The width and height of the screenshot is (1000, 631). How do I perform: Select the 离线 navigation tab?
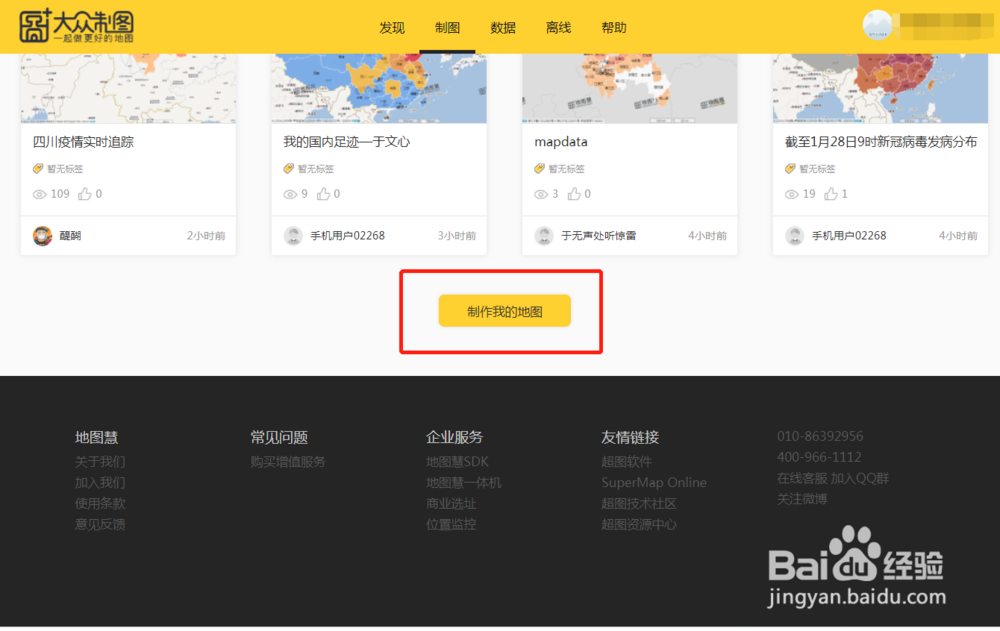pos(558,28)
